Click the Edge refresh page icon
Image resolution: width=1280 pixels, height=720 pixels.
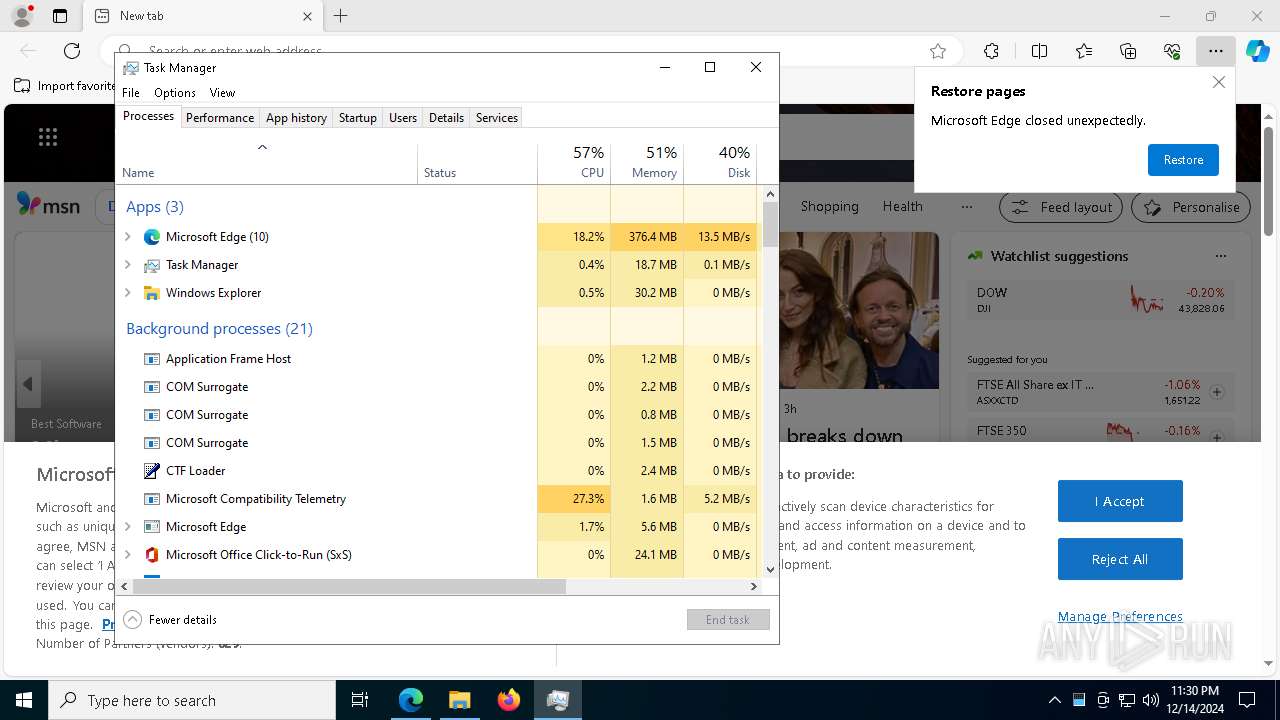[x=72, y=51]
